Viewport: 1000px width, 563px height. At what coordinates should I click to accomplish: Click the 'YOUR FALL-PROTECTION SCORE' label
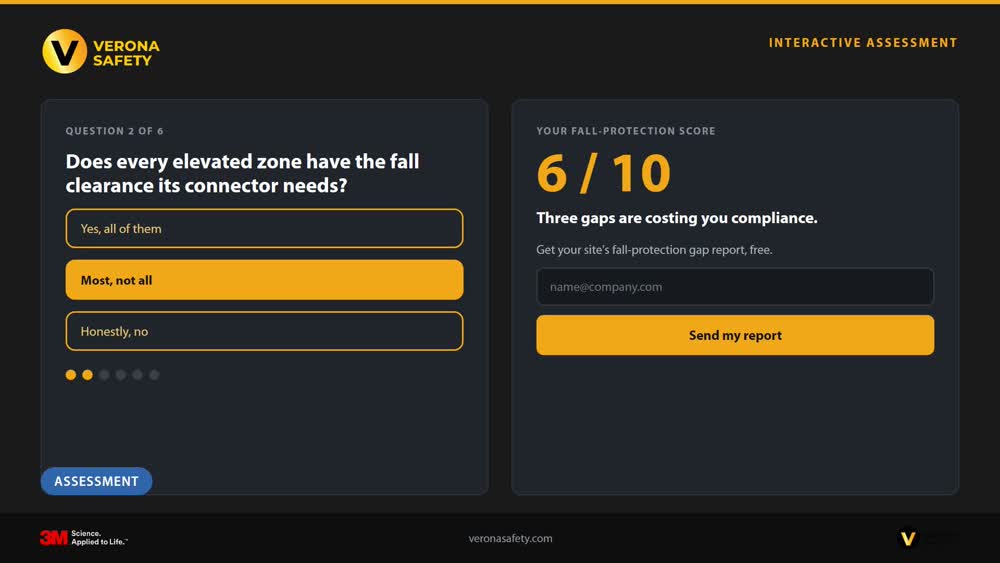pyautogui.click(x=626, y=131)
